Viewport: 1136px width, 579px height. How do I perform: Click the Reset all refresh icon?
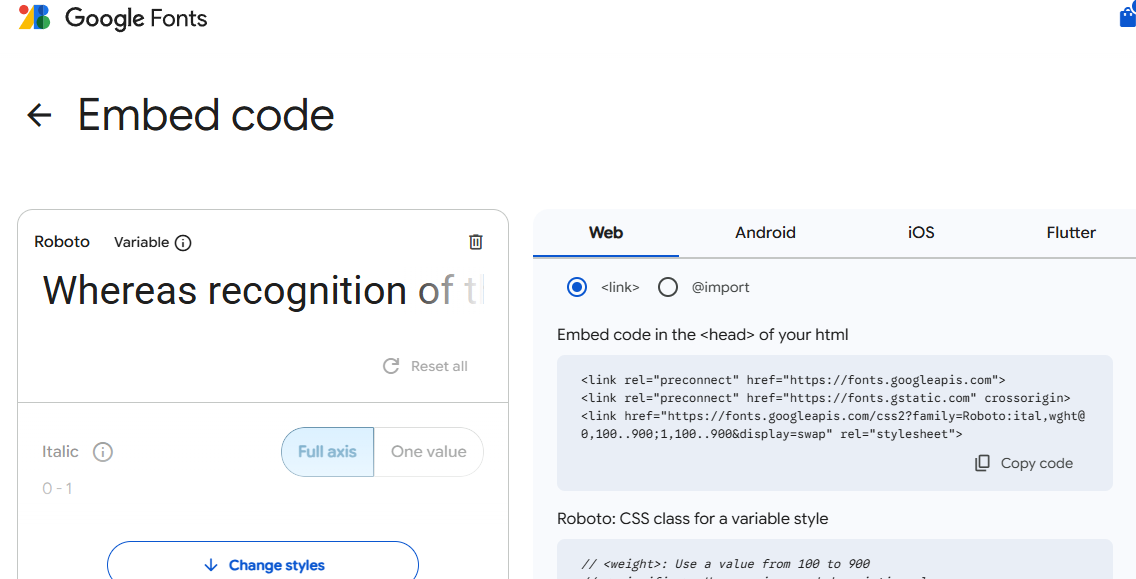[392, 366]
